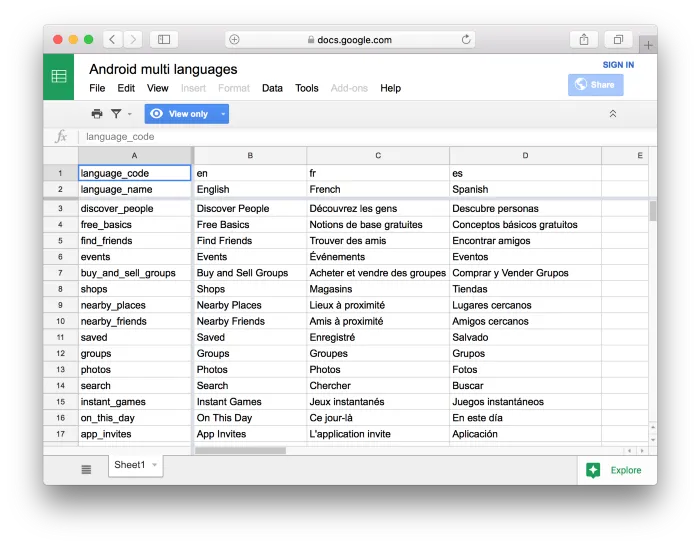Screen dimensions: 700x546
Task: Go back in Safari browser
Action: (113, 39)
